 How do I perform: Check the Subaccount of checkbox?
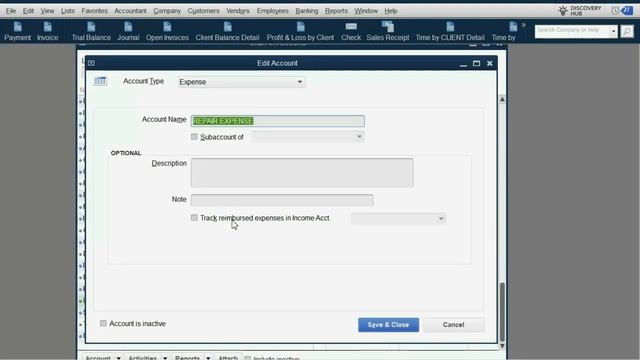[x=194, y=137]
